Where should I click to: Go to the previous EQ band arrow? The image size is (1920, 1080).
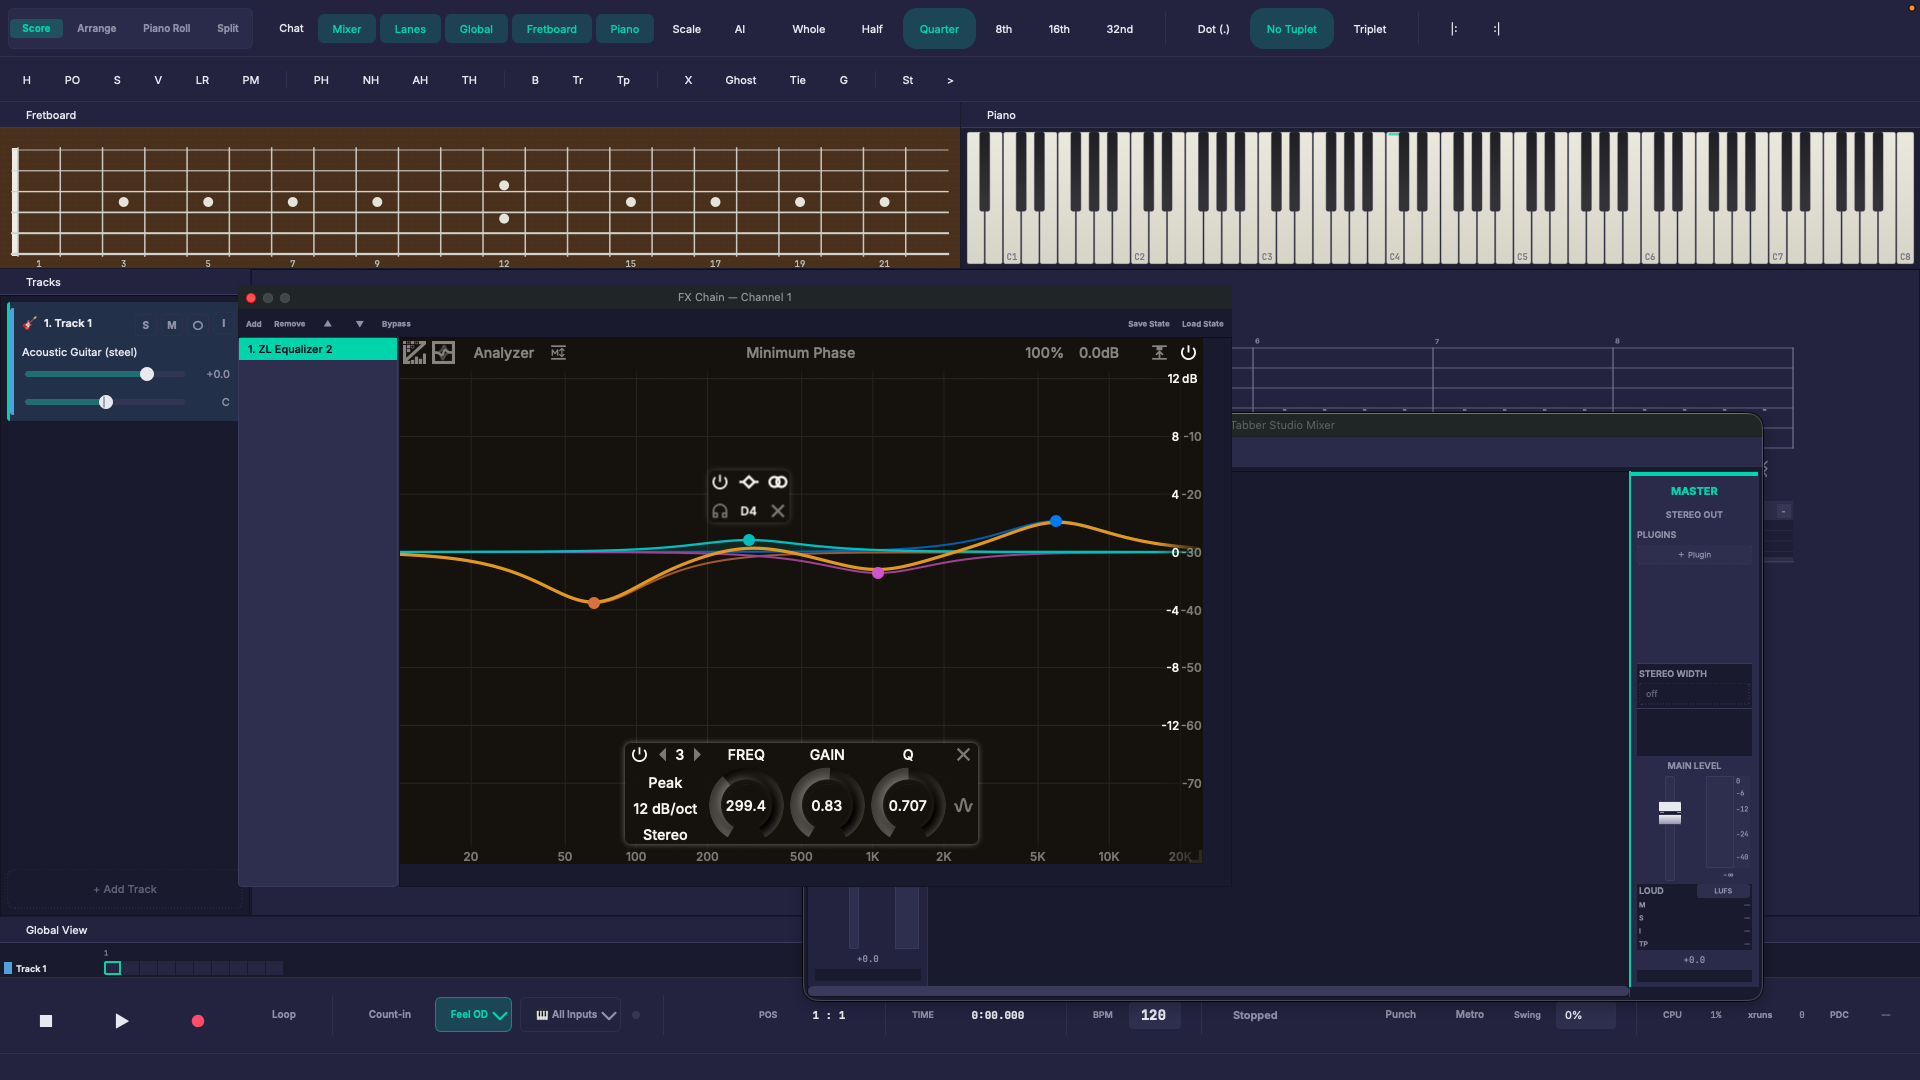point(662,755)
